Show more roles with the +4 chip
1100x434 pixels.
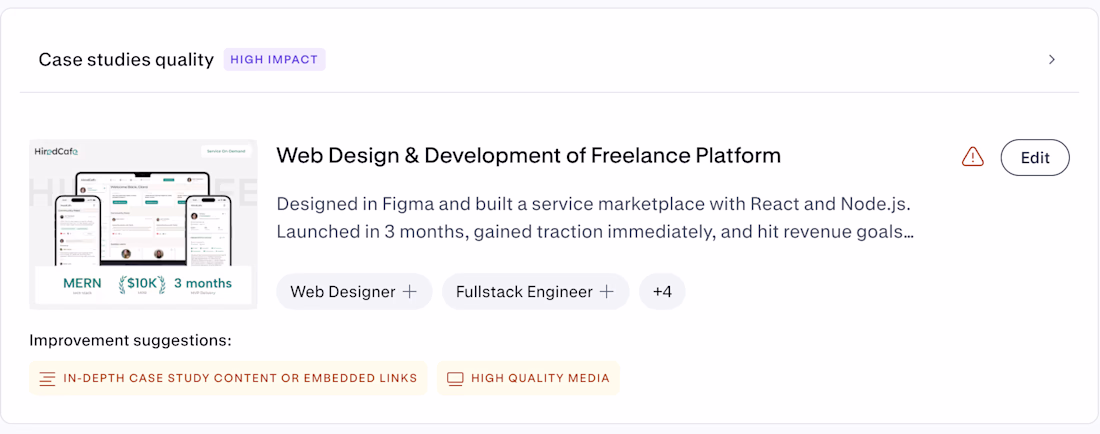(662, 292)
